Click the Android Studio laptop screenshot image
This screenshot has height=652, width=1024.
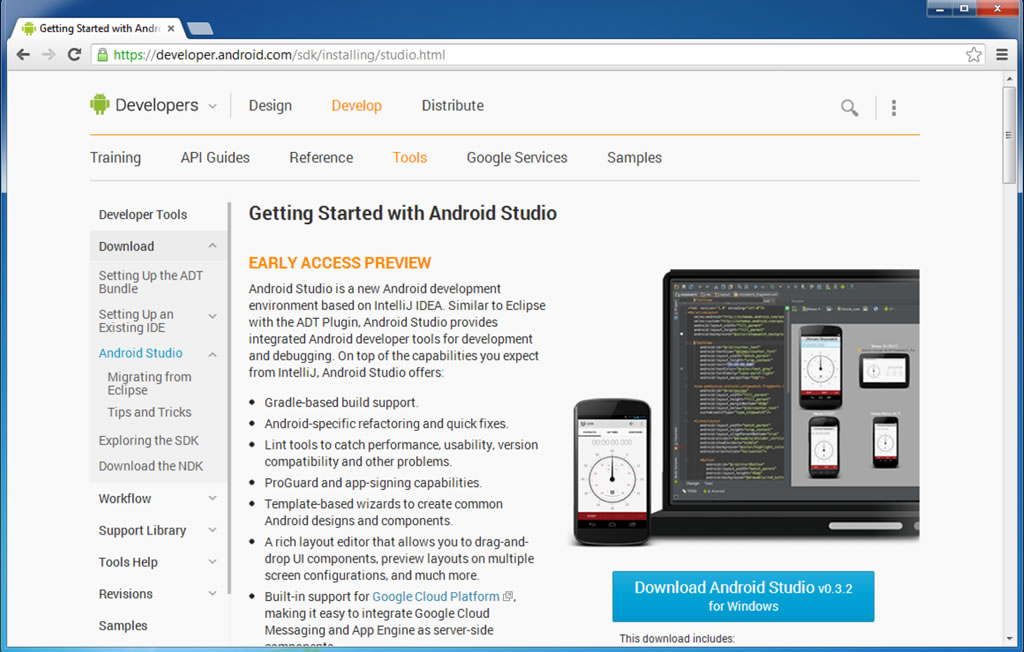745,408
